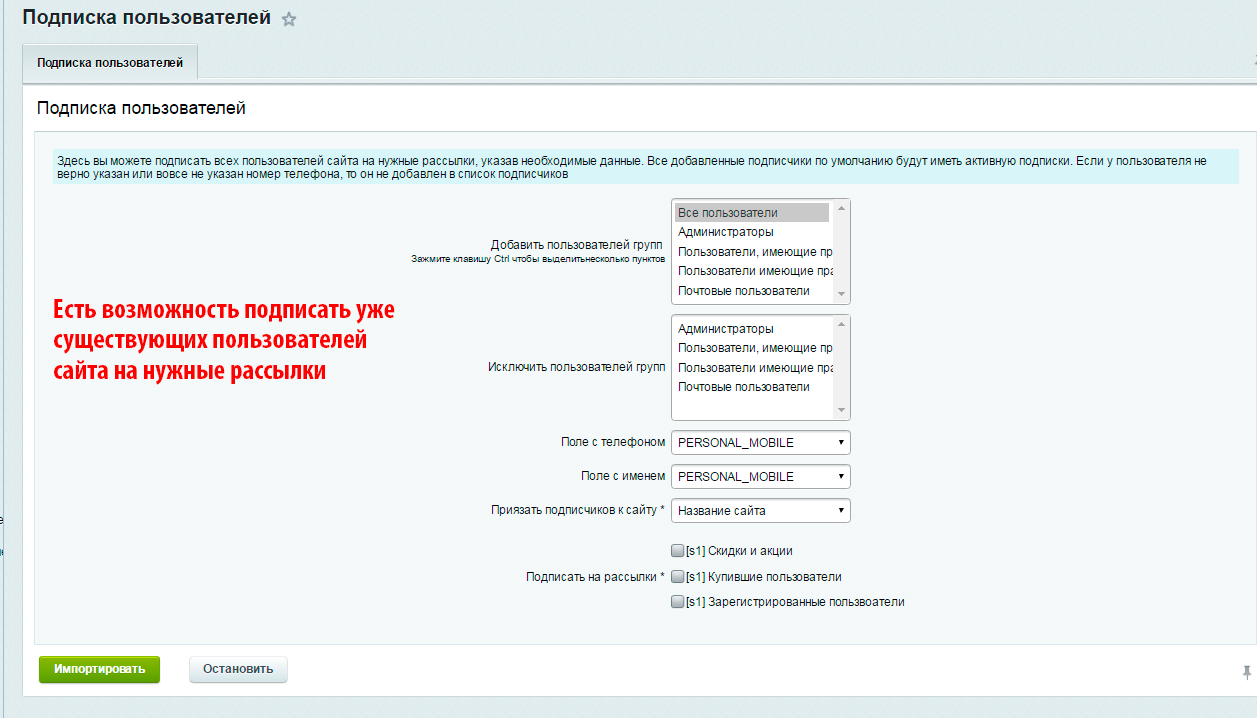This screenshot has height=718, width=1257.
Task: Choose 'Почтовые пользователи' in the exclude groups list
Action: [x=751, y=387]
